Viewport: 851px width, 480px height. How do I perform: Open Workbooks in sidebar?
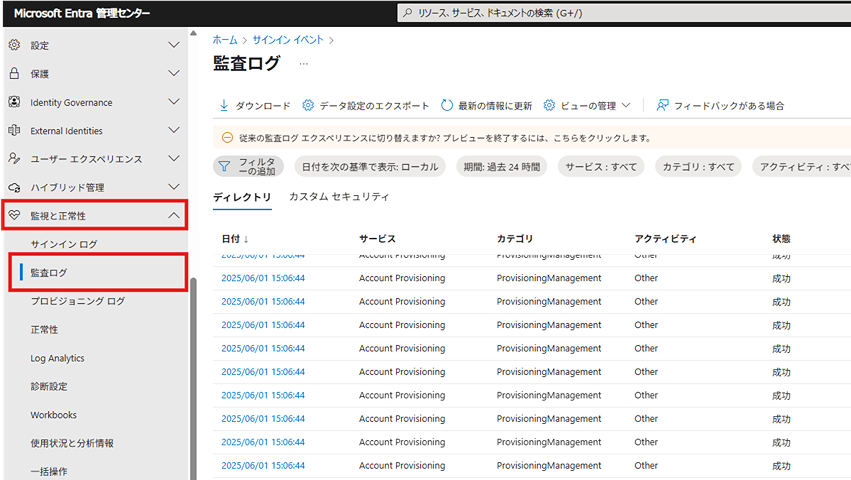click(53, 415)
